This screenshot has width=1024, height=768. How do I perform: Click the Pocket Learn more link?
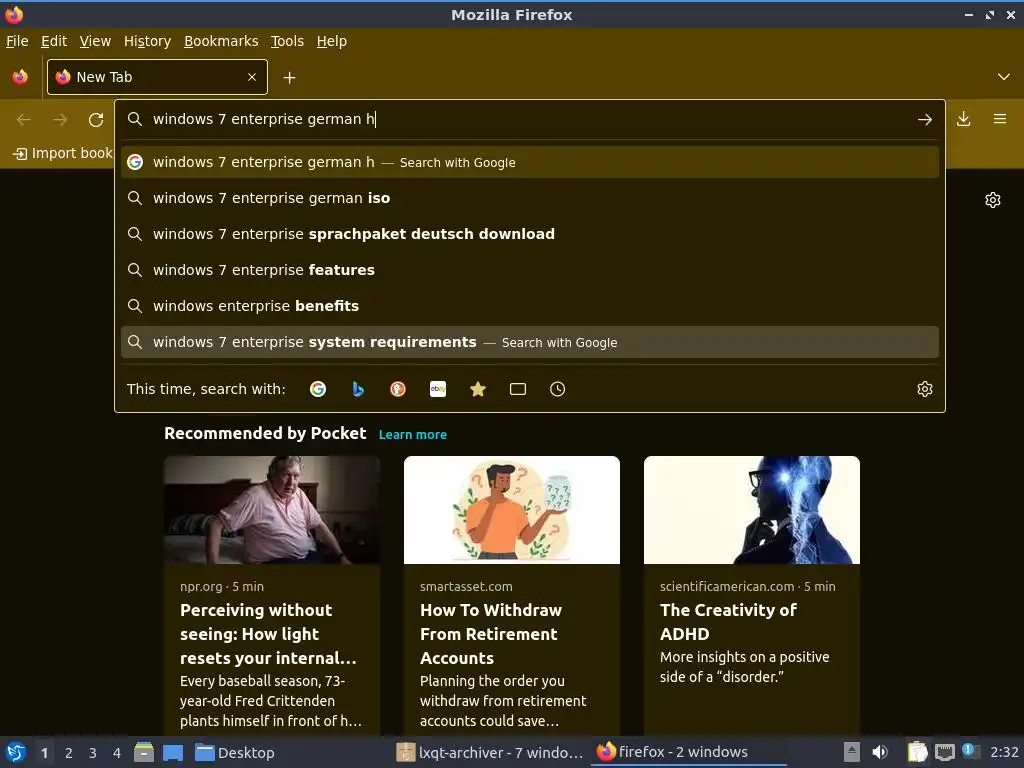[x=413, y=435]
